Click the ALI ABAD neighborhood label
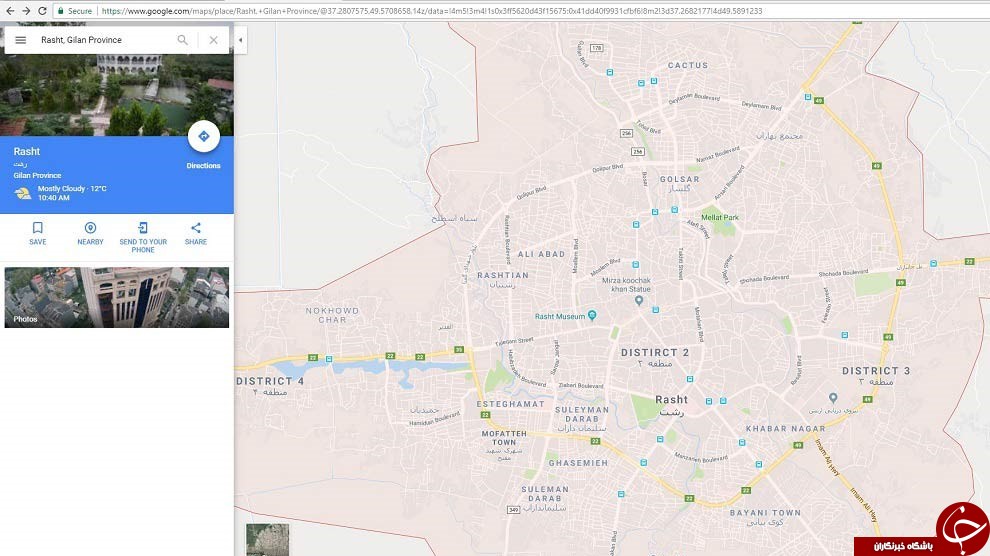The height and width of the screenshot is (556, 990). tap(541, 254)
